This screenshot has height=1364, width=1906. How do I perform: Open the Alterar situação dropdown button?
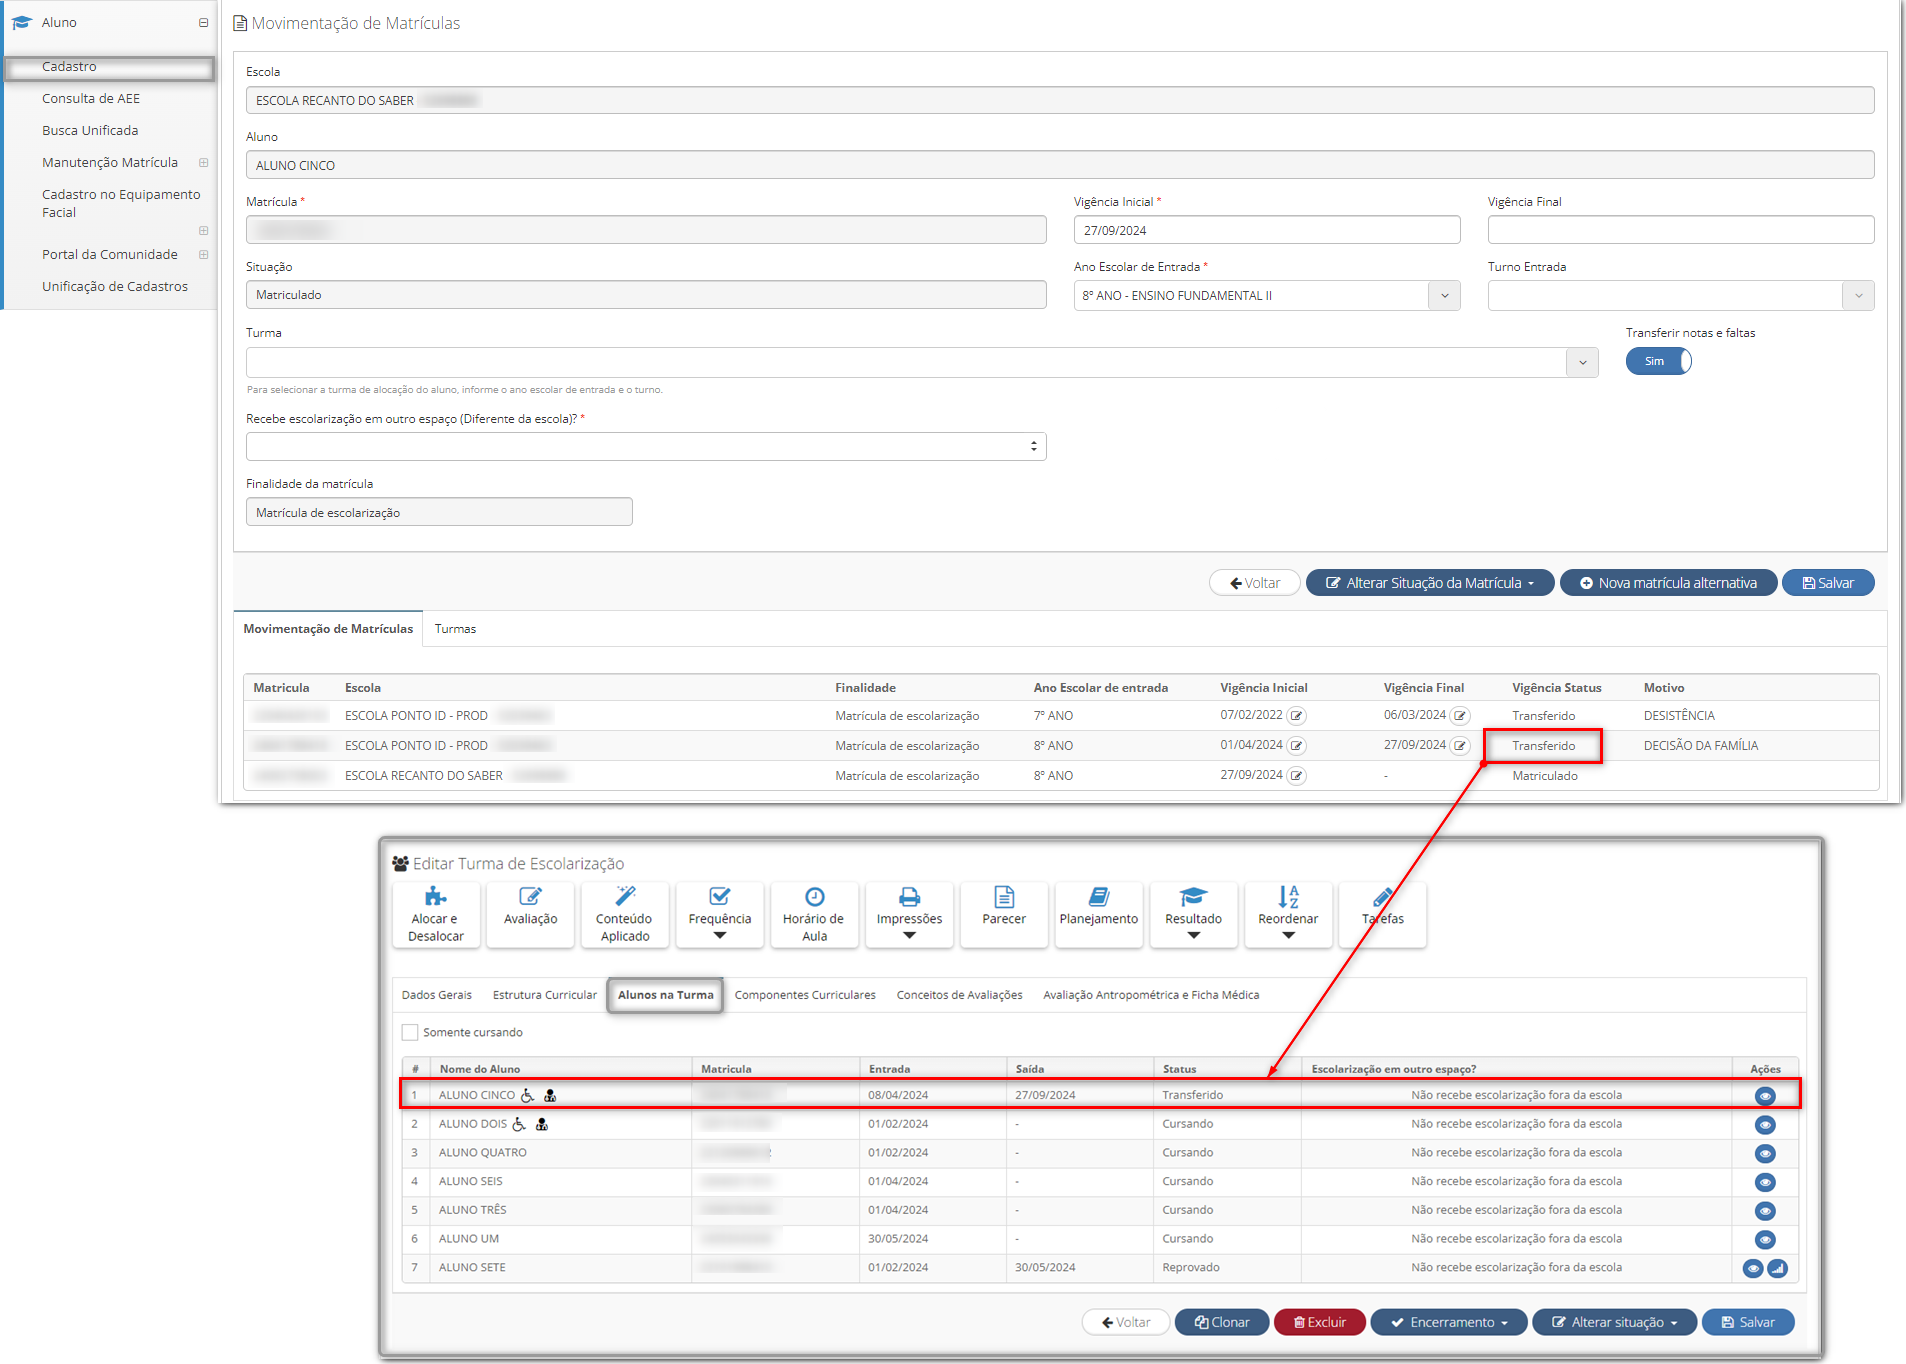[1614, 1322]
